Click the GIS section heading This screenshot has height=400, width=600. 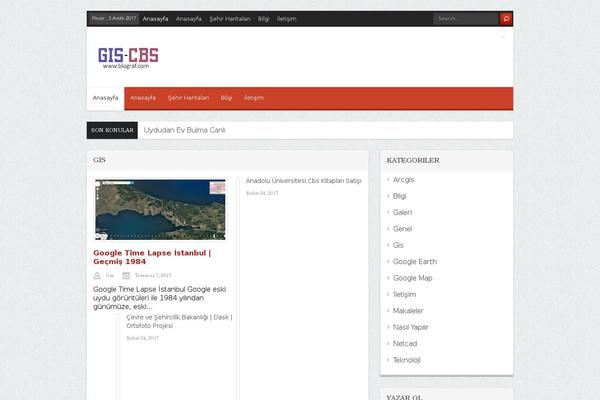(x=99, y=160)
